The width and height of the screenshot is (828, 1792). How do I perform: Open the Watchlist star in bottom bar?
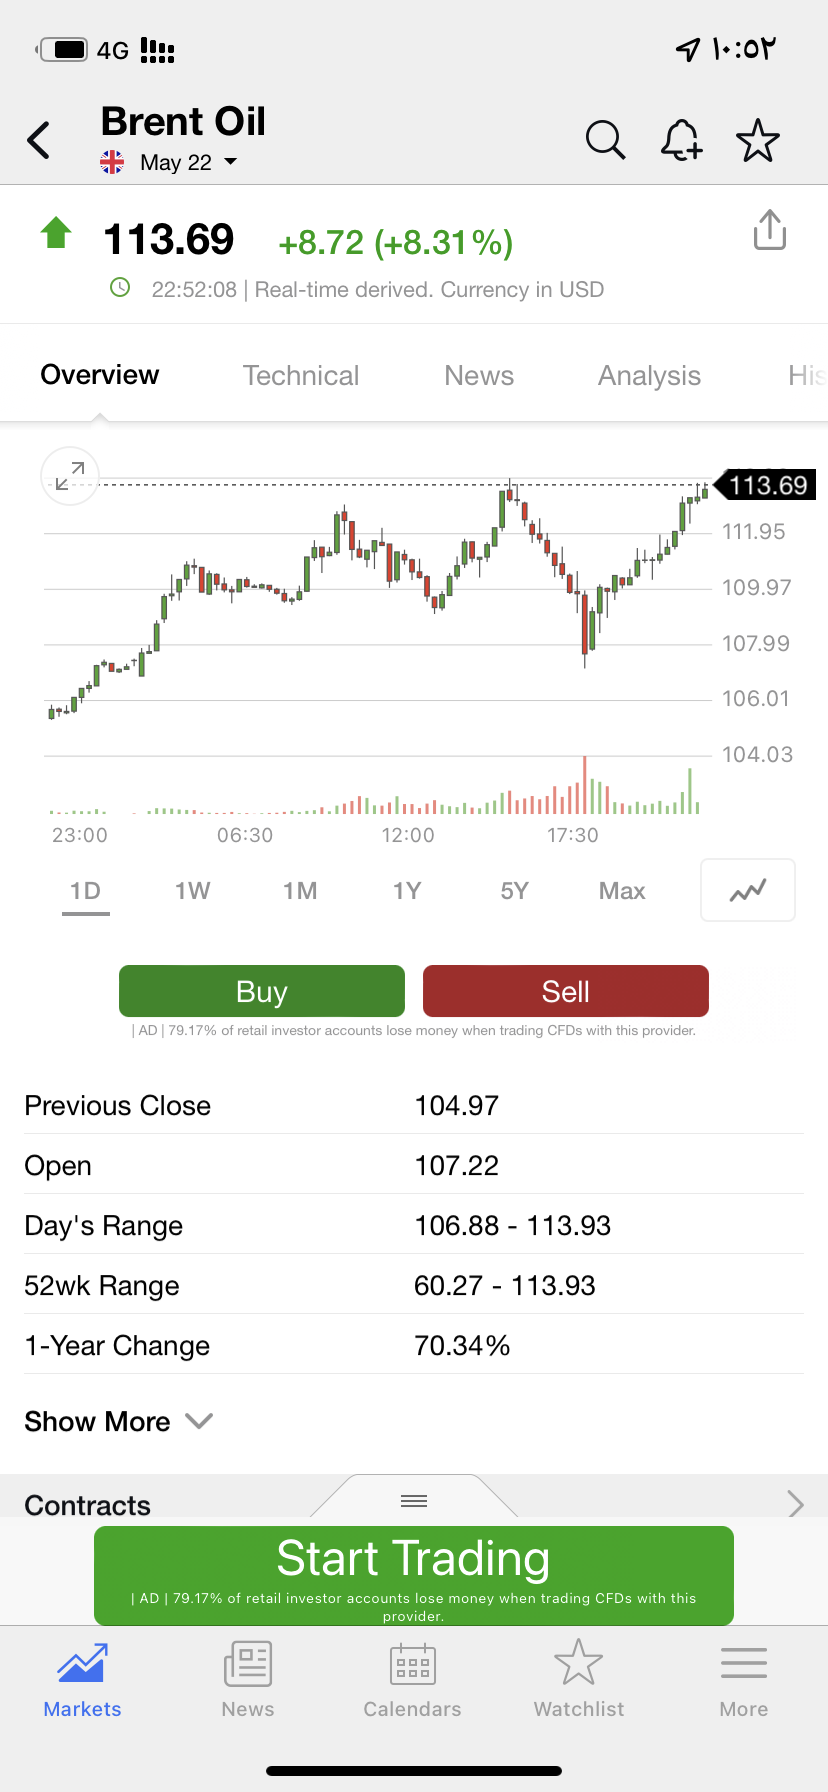(x=579, y=1680)
